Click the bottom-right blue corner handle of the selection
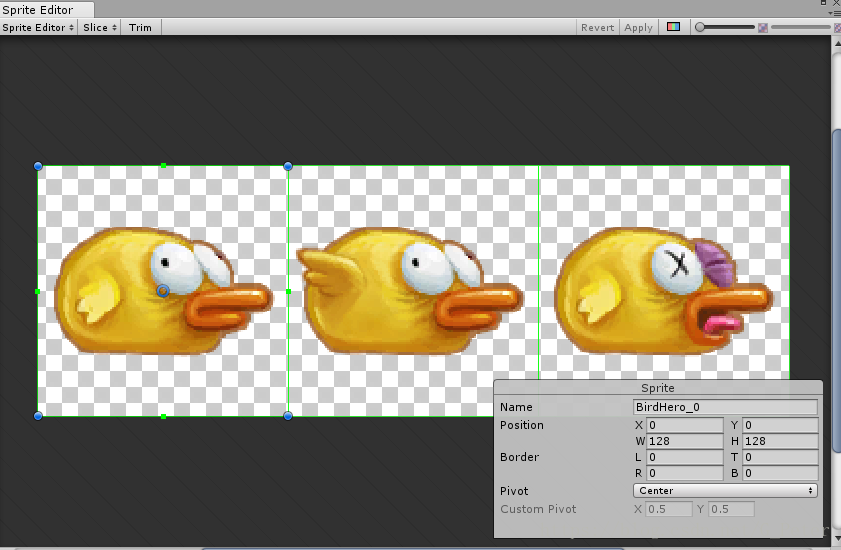This screenshot has width=841, height=550. (288, 416)
